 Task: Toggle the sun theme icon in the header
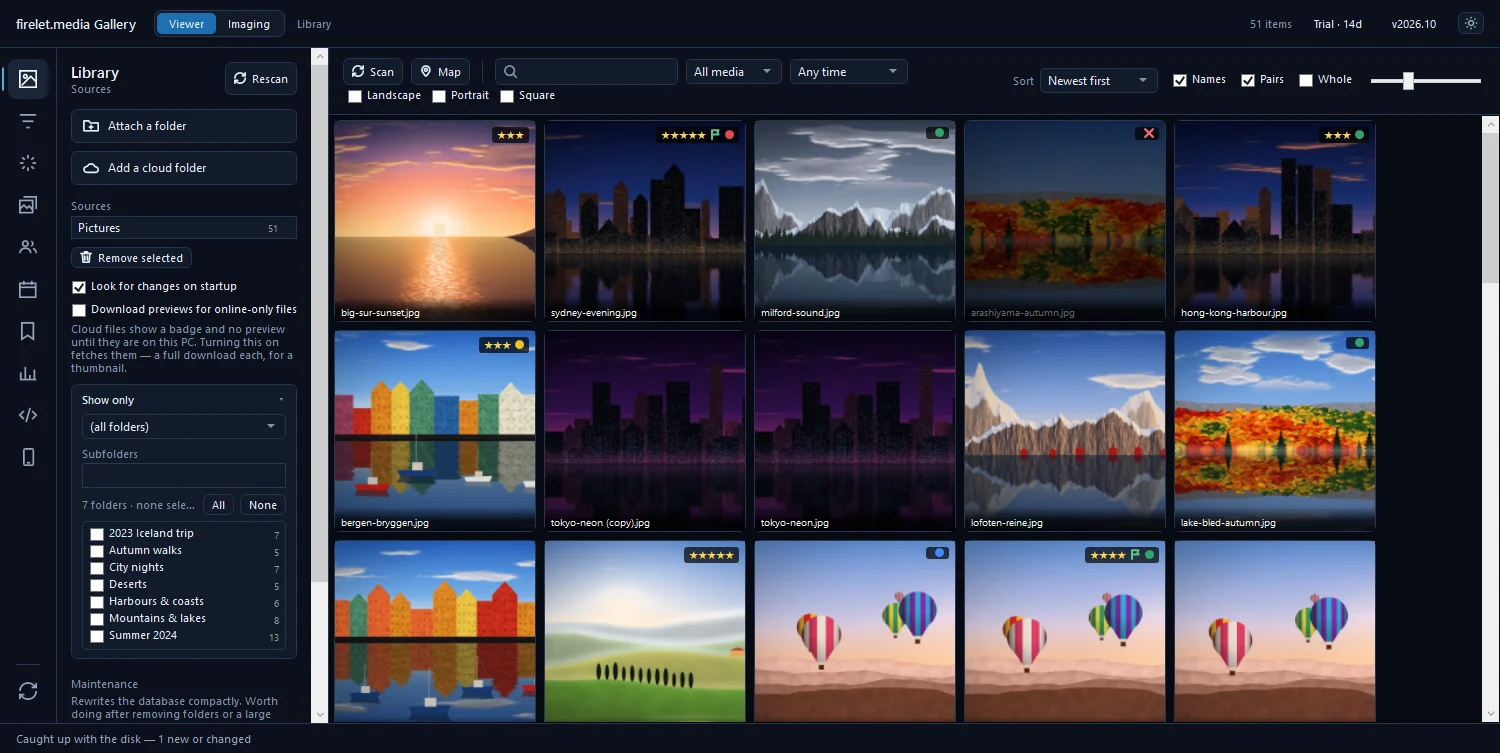tap(1470, 24)
